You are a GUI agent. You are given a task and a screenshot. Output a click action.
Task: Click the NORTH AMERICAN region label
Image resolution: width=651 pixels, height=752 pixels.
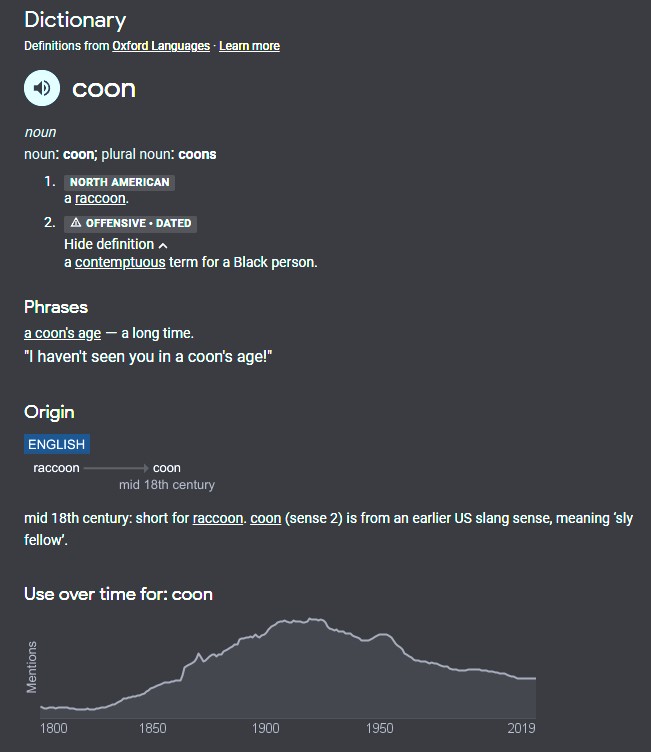tap(119, 182)
